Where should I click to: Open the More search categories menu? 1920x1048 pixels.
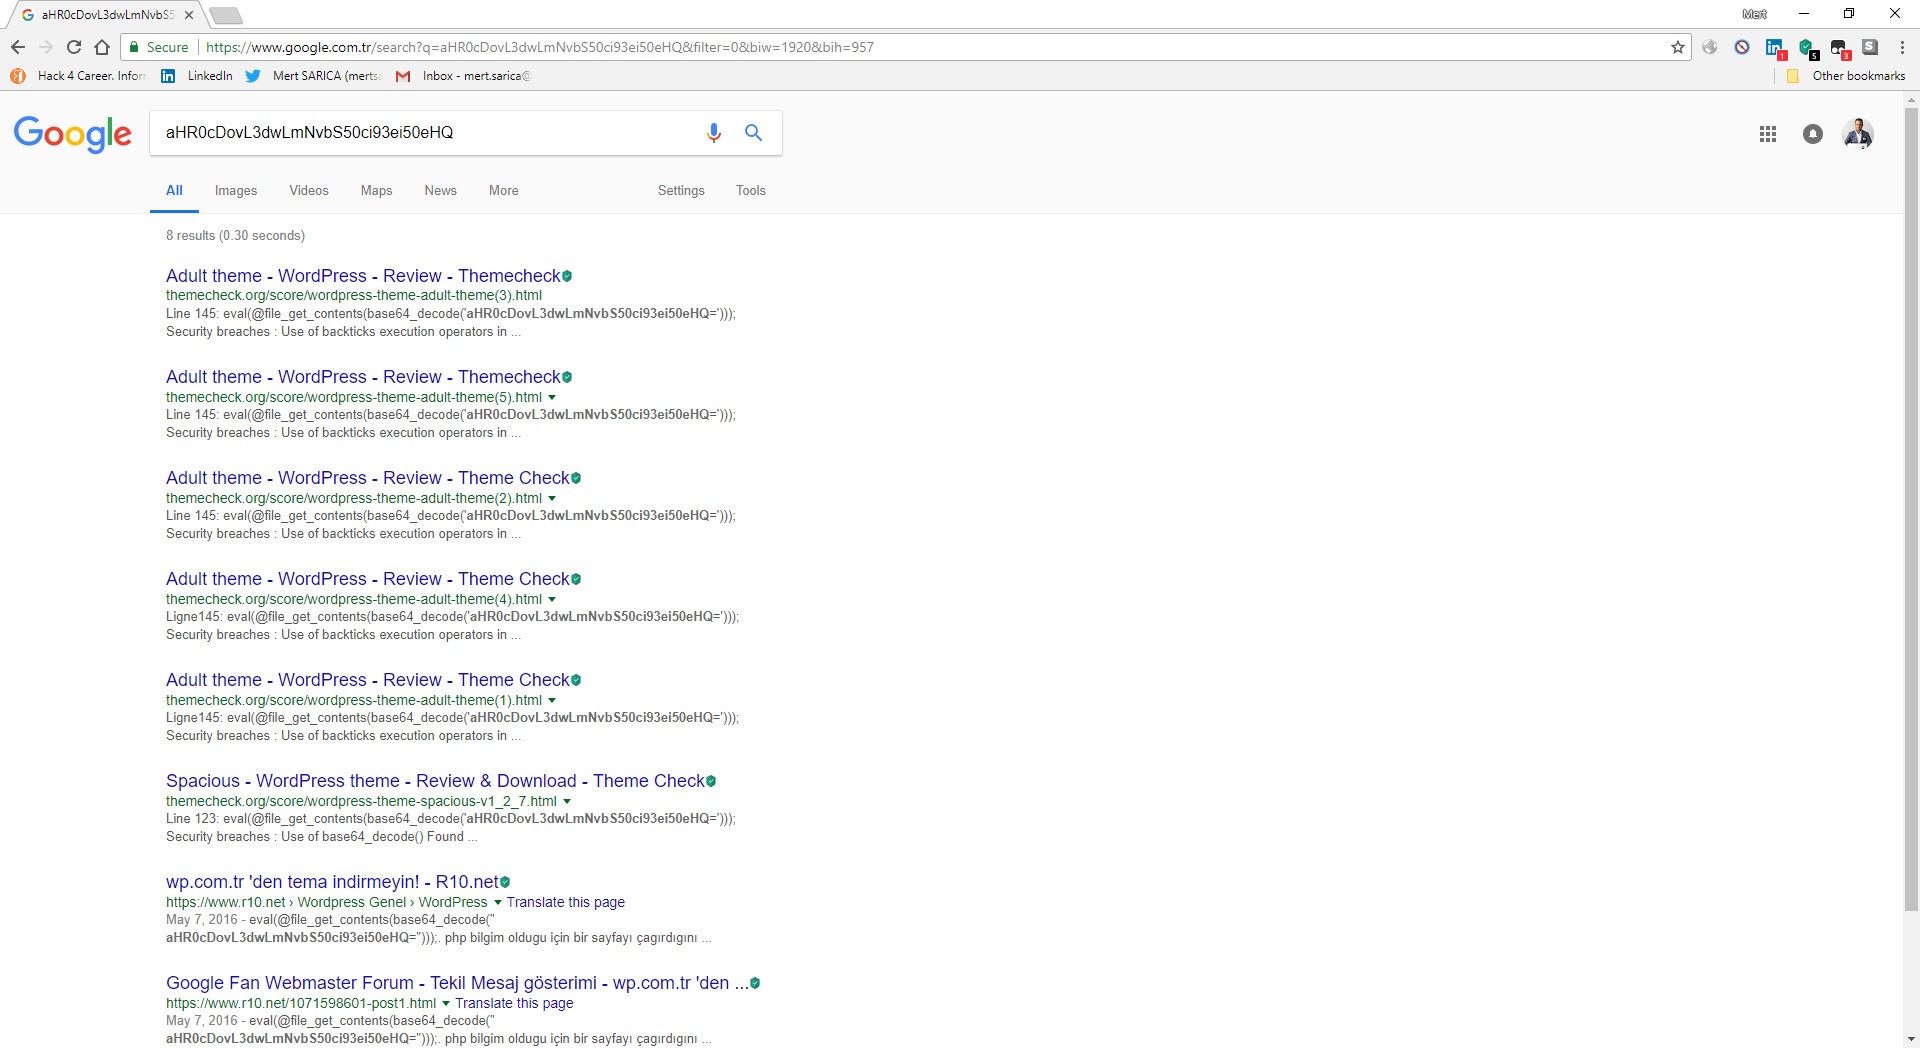point(504,191)
